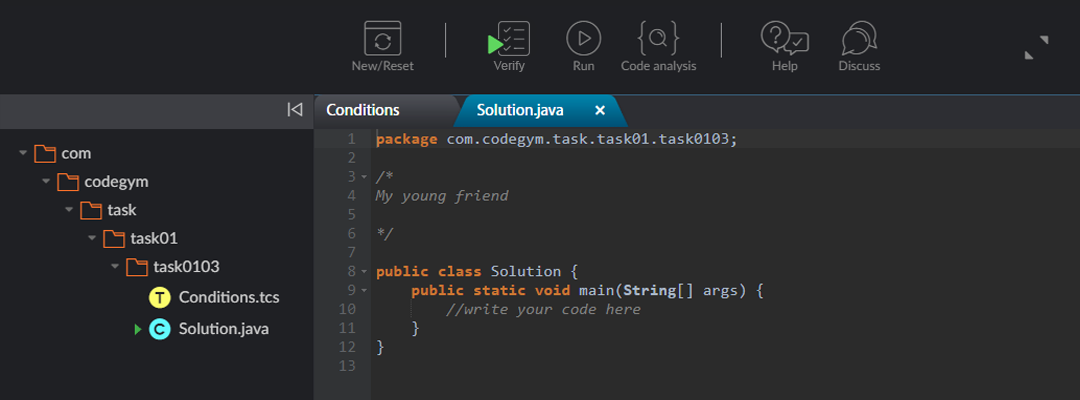Fold the main method at line 9

click(364, 291)
